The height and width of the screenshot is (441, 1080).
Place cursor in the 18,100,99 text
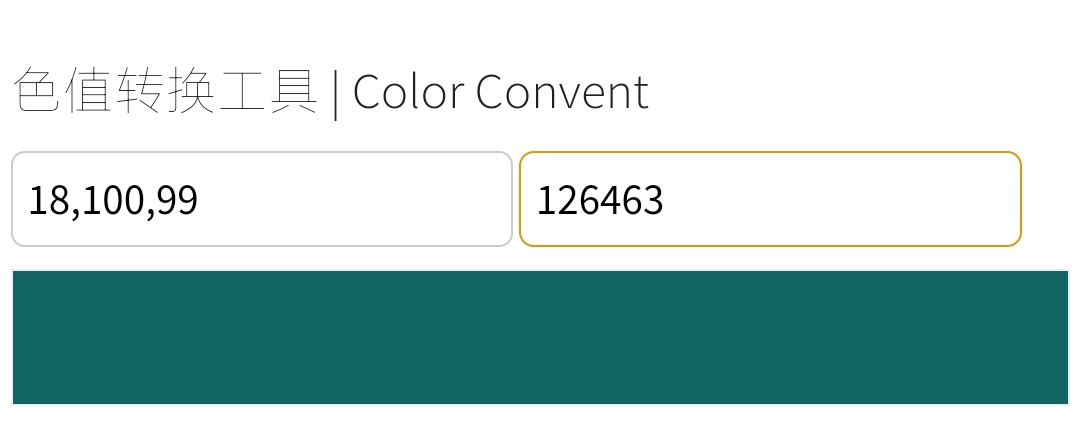[x=112, y=200]
